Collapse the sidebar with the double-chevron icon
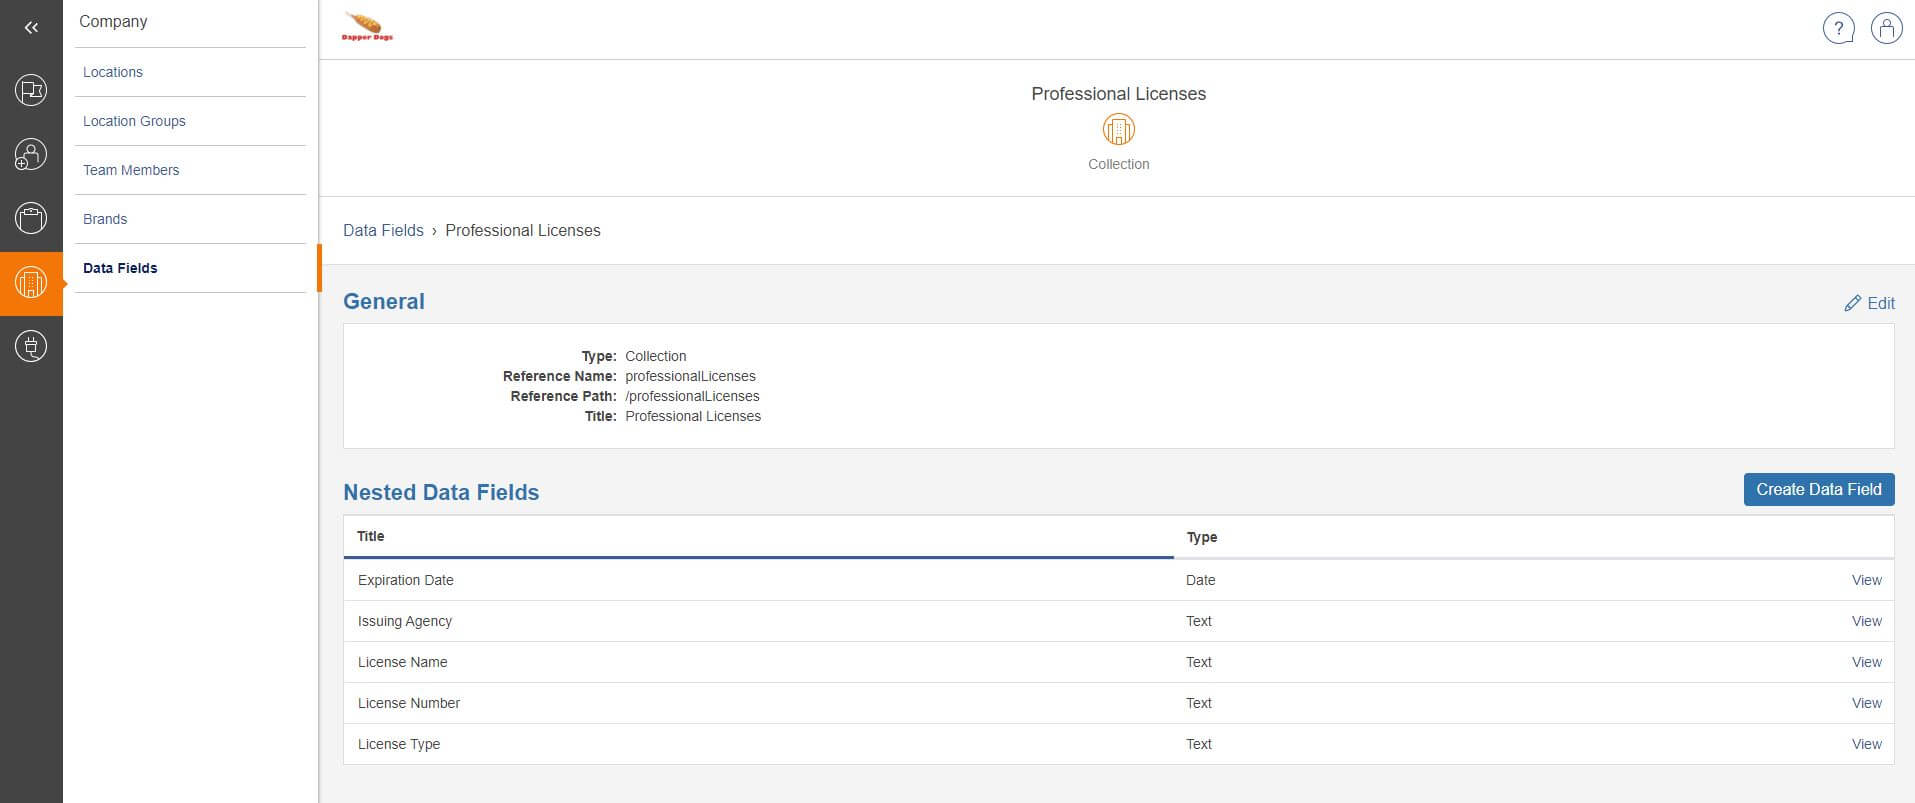 click(31, 28)
